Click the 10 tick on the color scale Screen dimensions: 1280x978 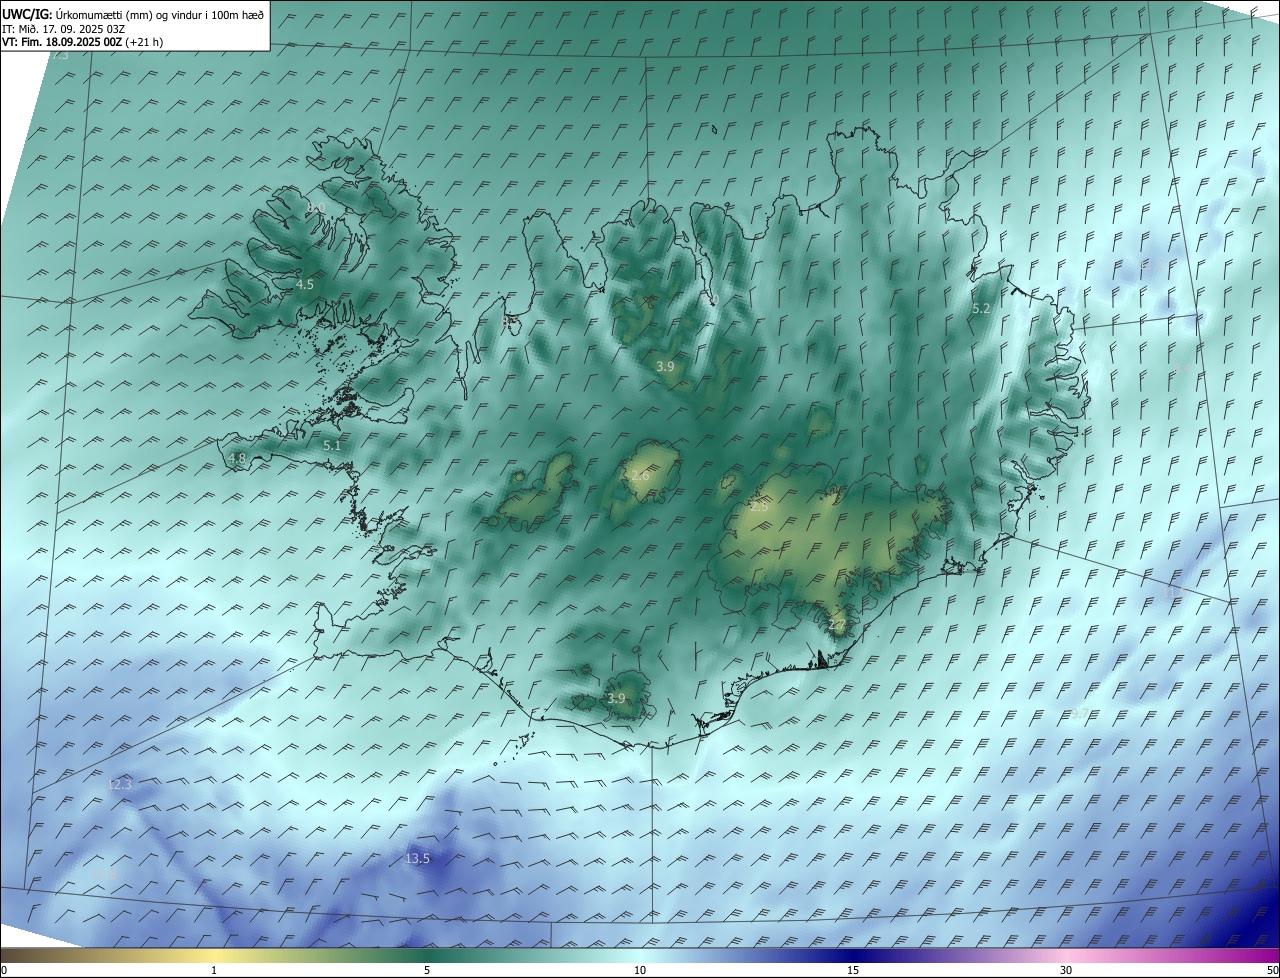640,971
